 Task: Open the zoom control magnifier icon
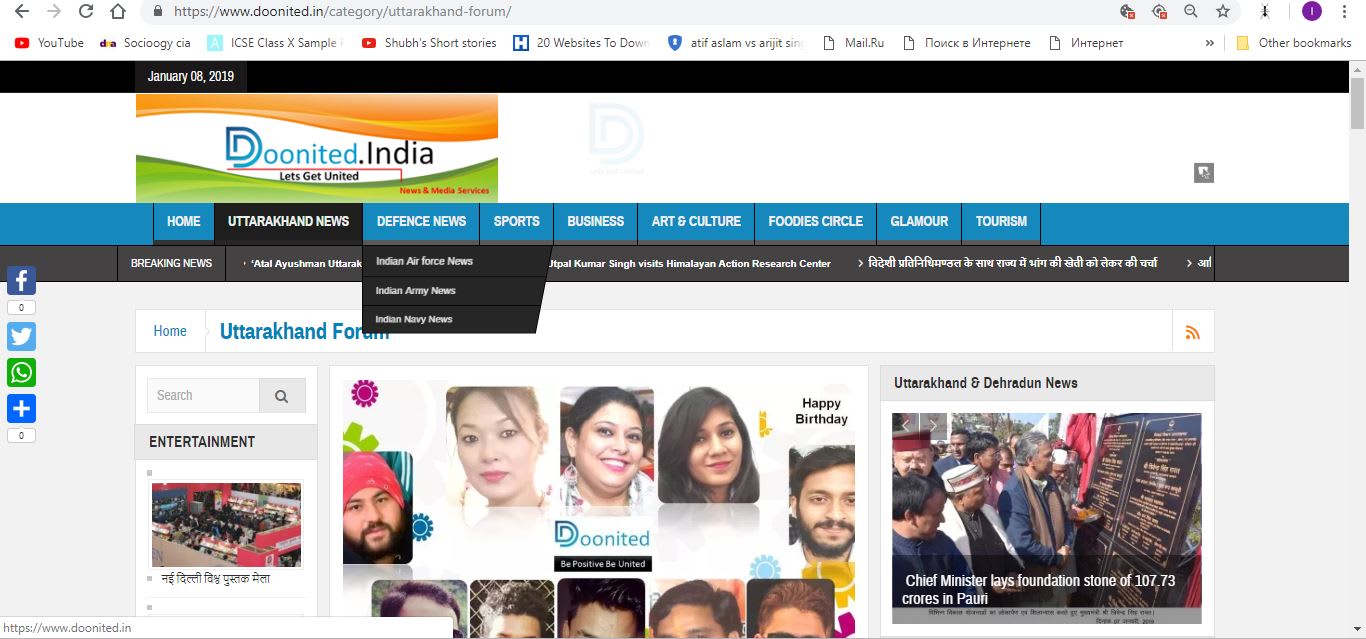(1191, 12)
